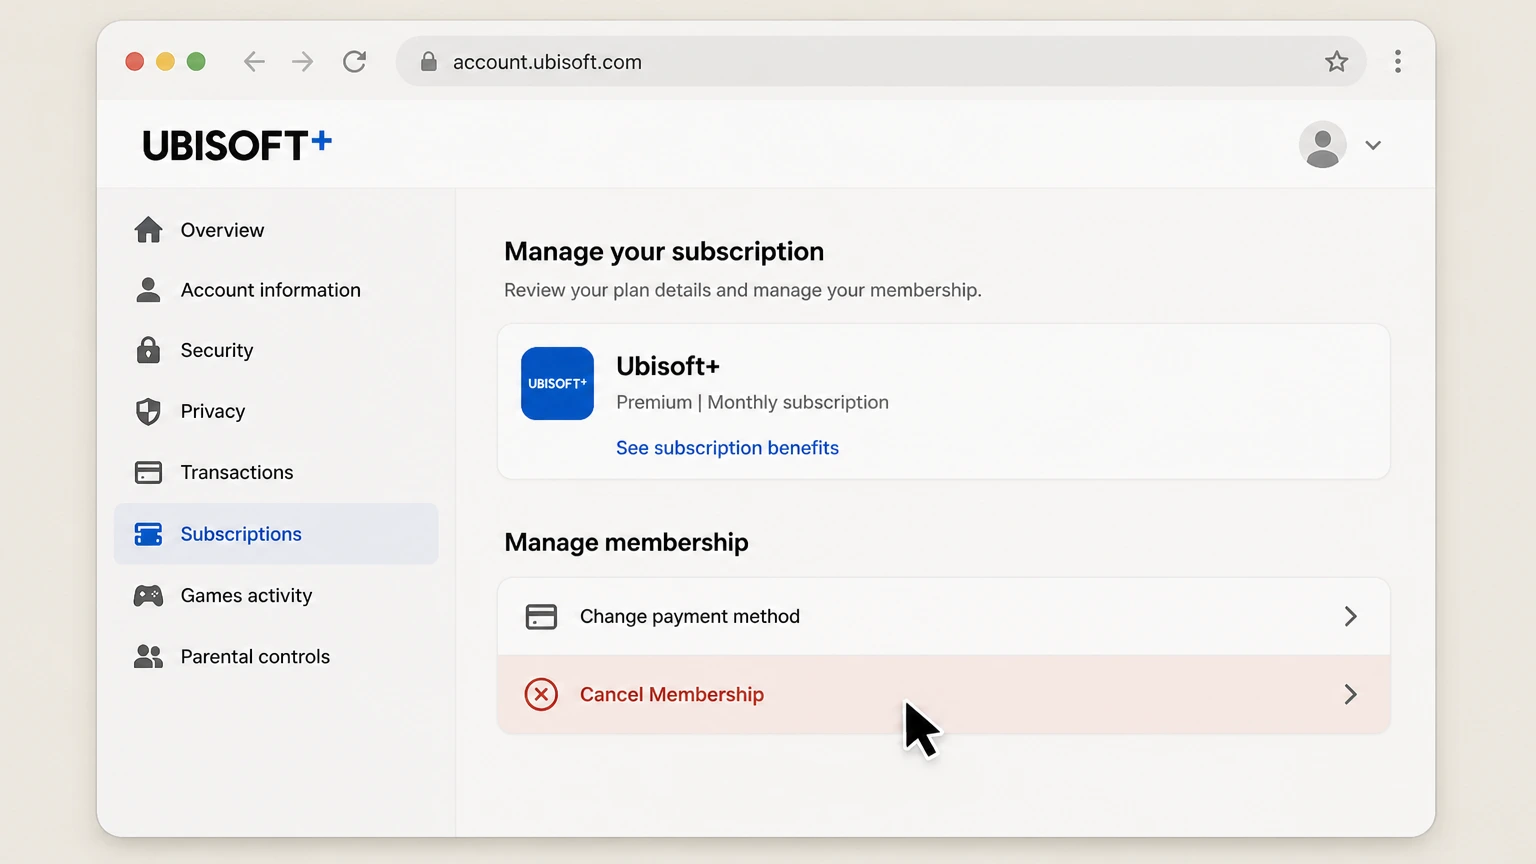This screenshot has width=1536, height=864.
Task: Select the Subscriptions sidebar item
Action: 276,534
